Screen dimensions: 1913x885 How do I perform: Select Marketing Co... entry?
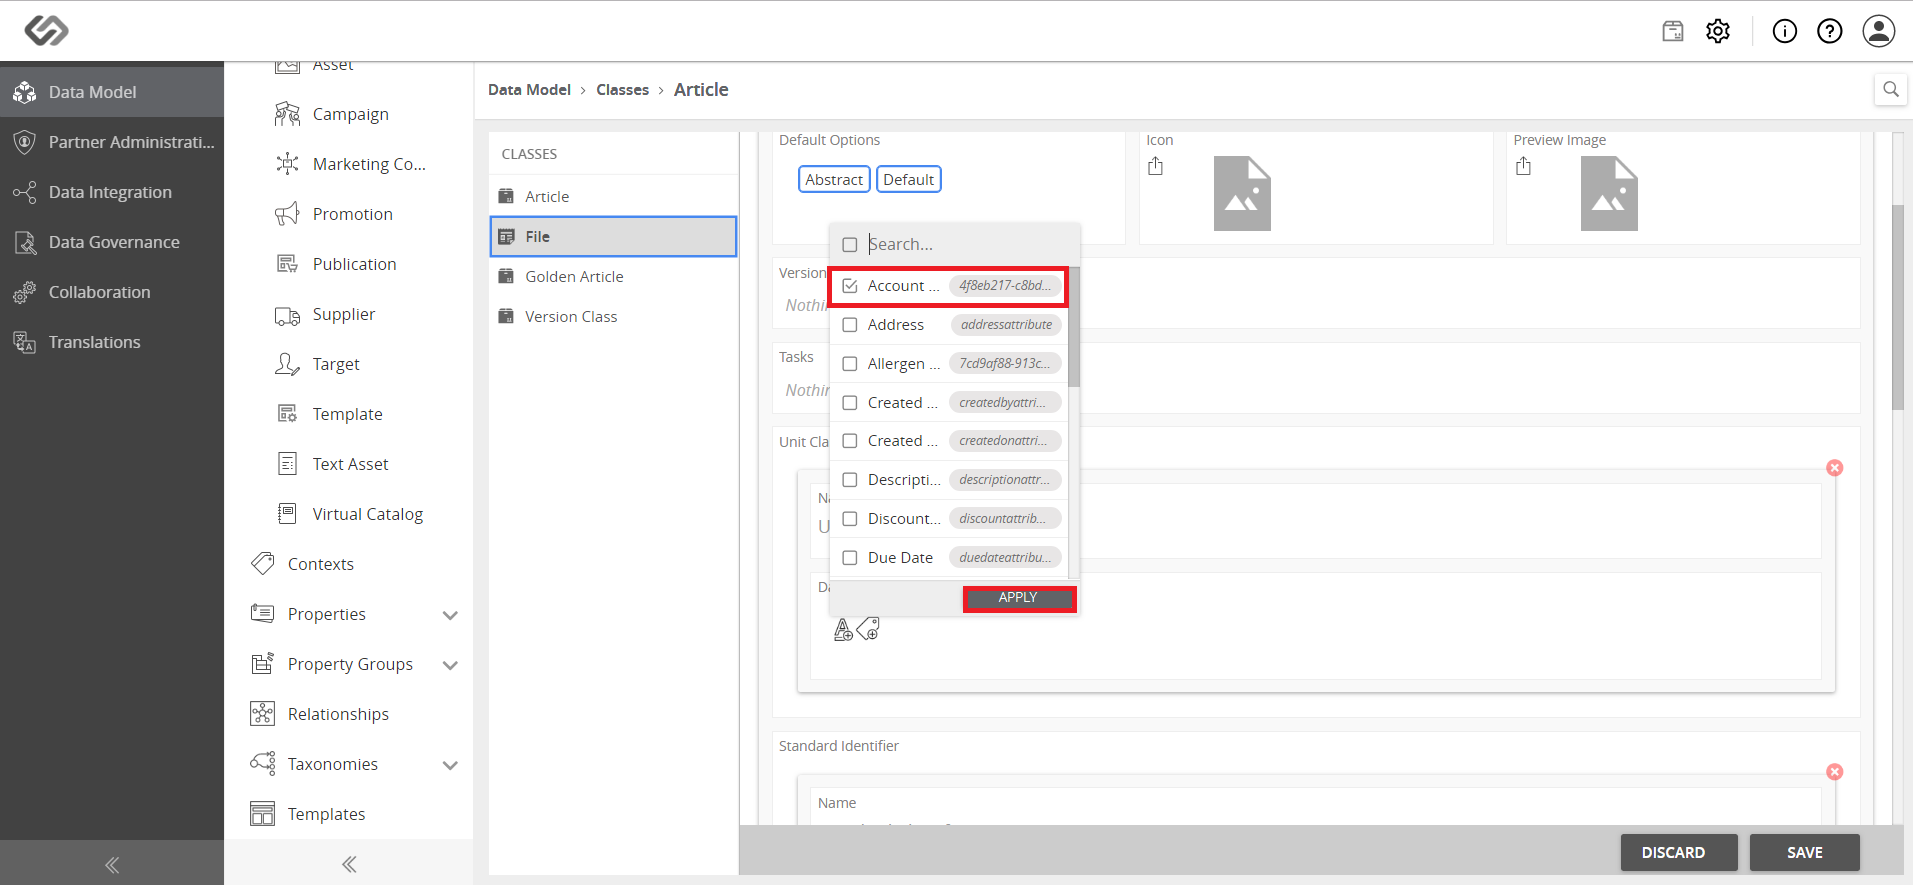point(350,164)
